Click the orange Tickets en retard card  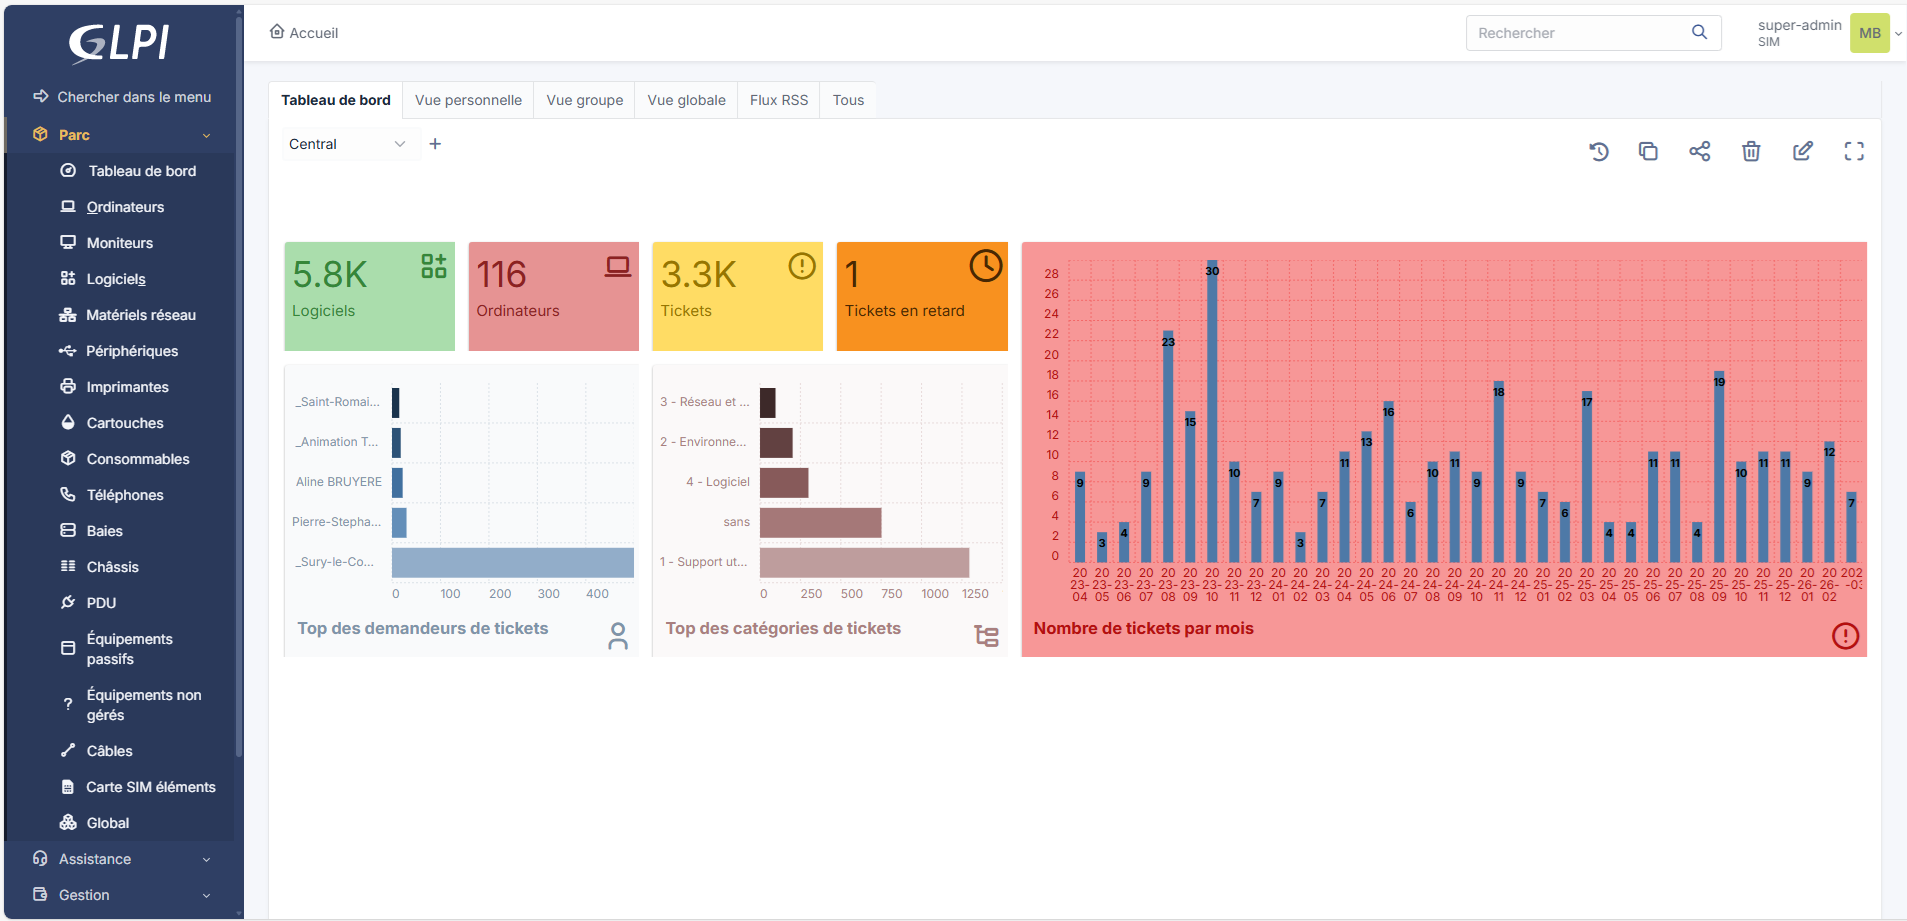tap(922, 296)
